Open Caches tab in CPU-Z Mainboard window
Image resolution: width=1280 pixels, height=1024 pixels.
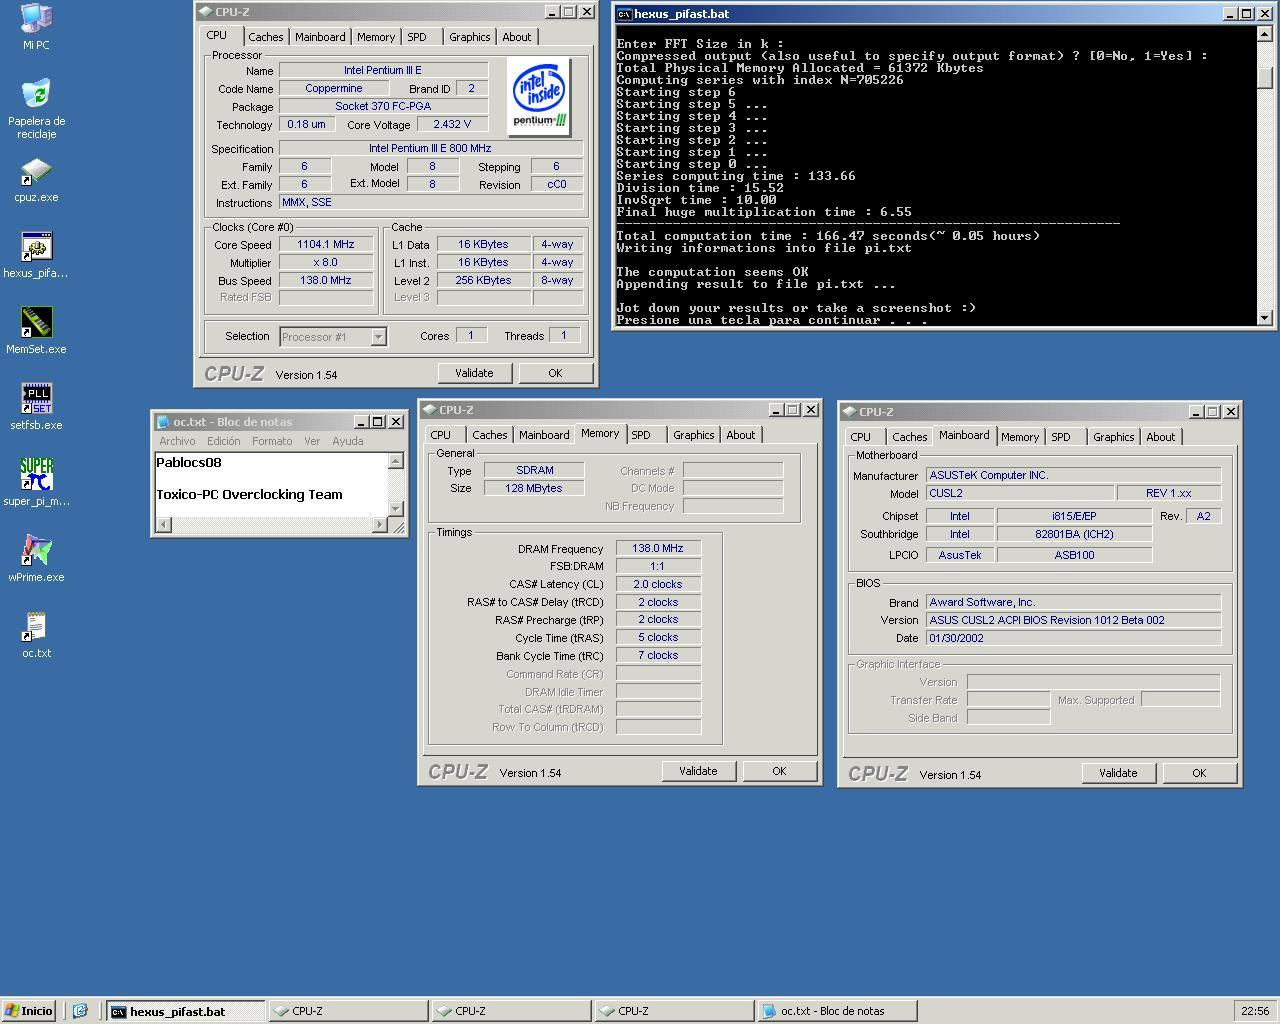pyautogui.click(x=909, y=437)
